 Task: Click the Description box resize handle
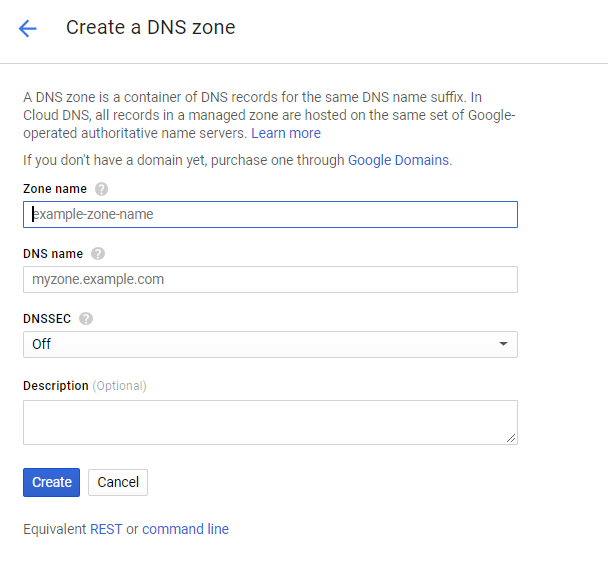pos(511,438)
